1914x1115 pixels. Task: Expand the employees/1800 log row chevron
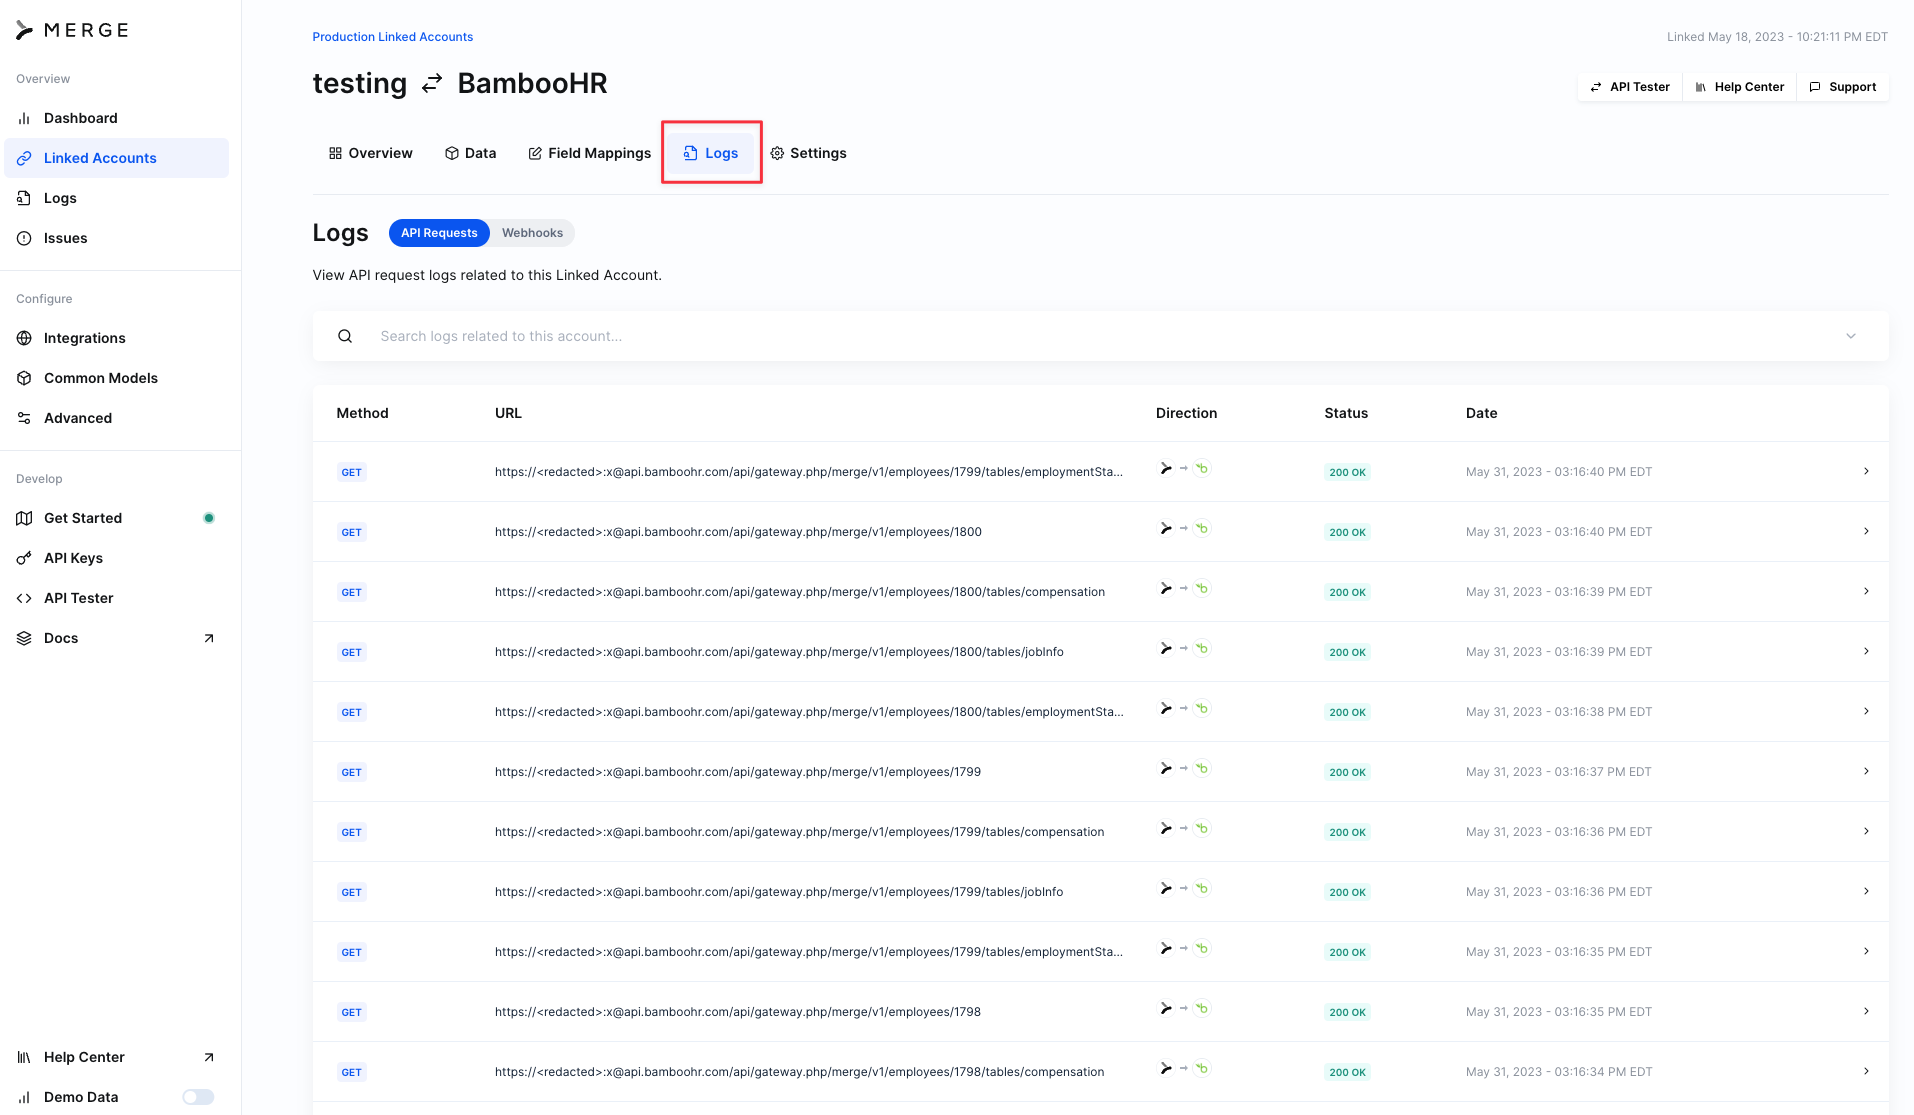[x=1866, y=531]
